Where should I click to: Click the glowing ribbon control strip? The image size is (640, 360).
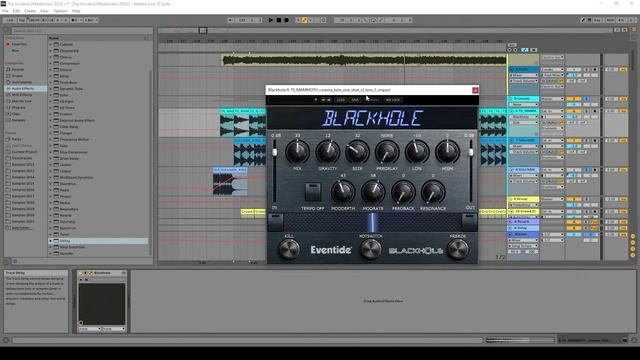pos(372,222)
